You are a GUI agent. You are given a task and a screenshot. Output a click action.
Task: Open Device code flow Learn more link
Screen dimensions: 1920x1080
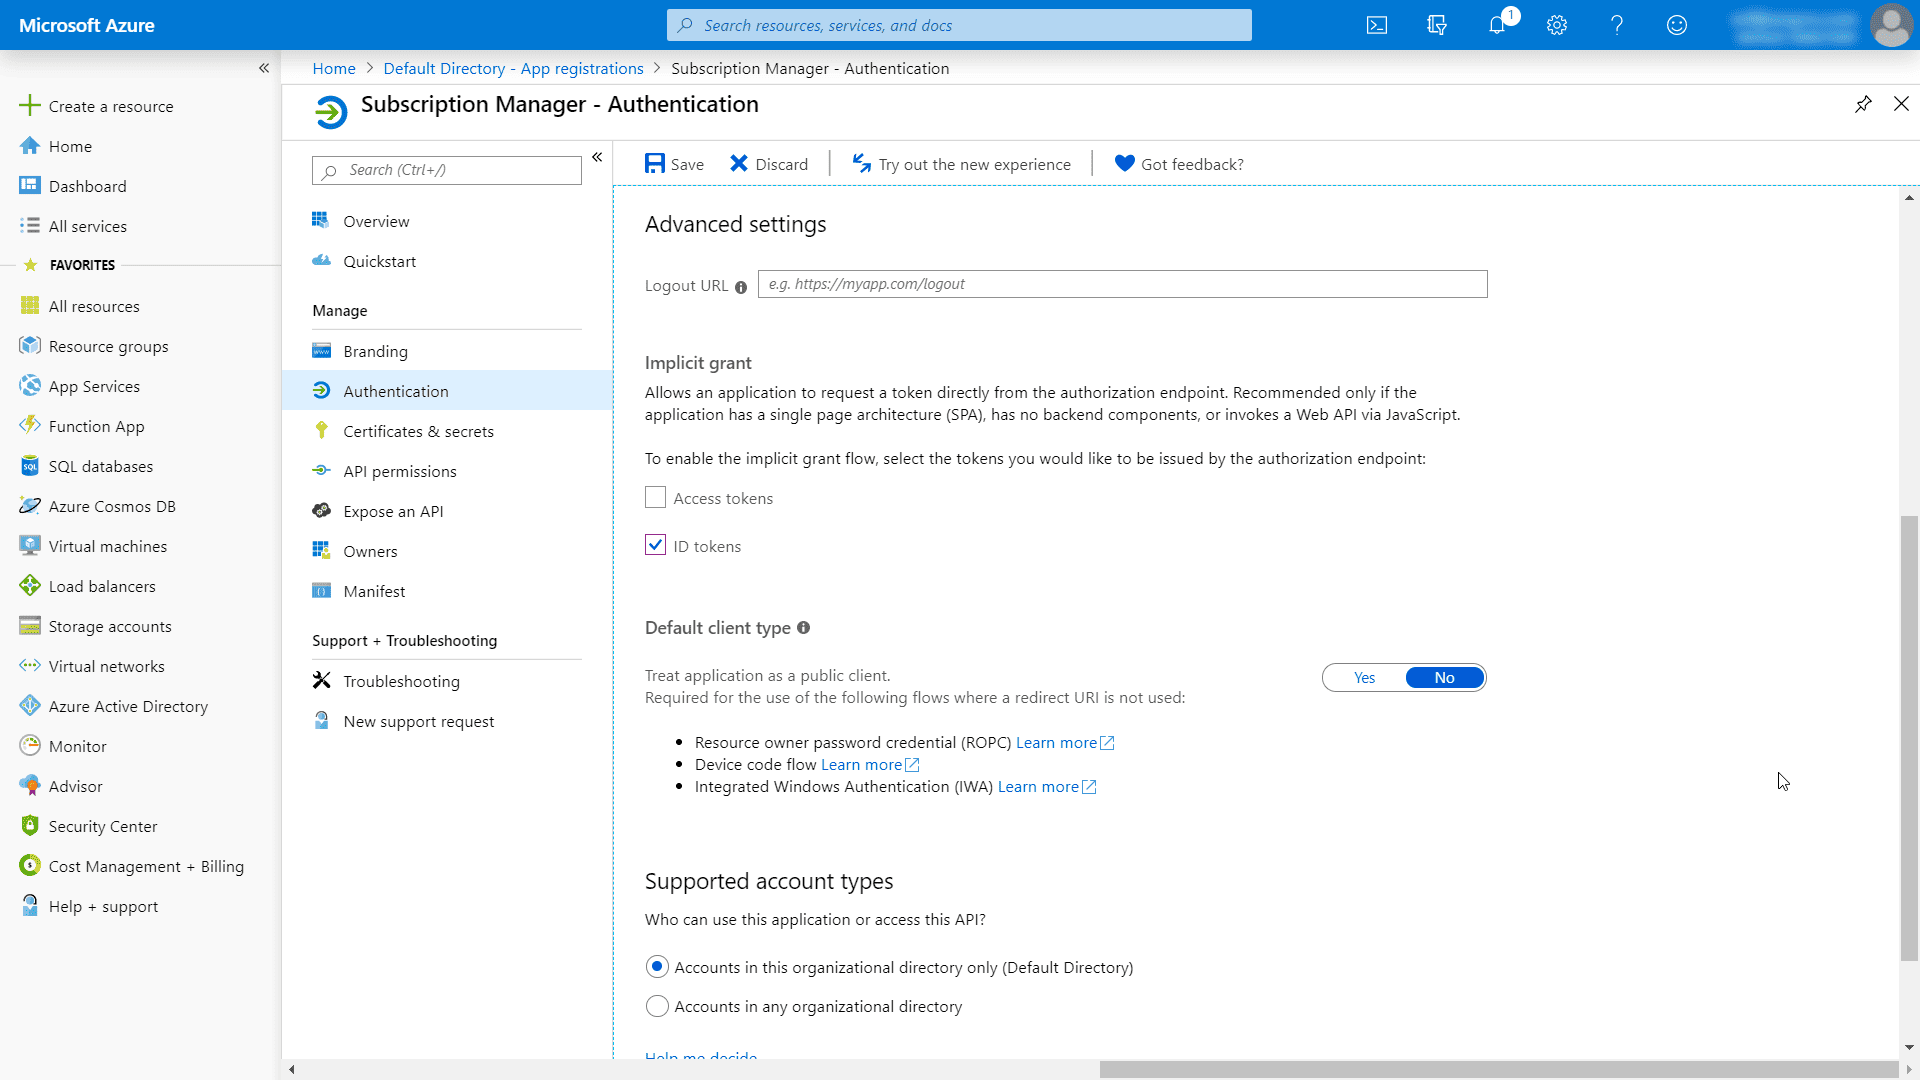pyautogui.click(x=862, y=764)
